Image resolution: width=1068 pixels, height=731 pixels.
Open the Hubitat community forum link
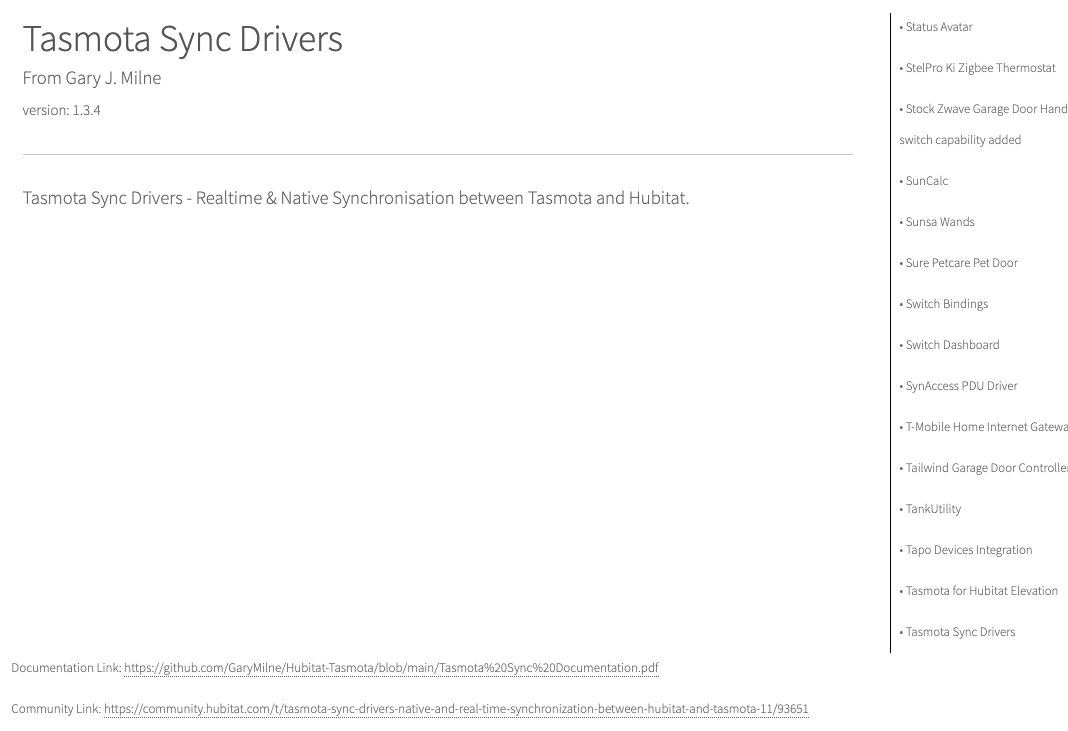(456, 709)
